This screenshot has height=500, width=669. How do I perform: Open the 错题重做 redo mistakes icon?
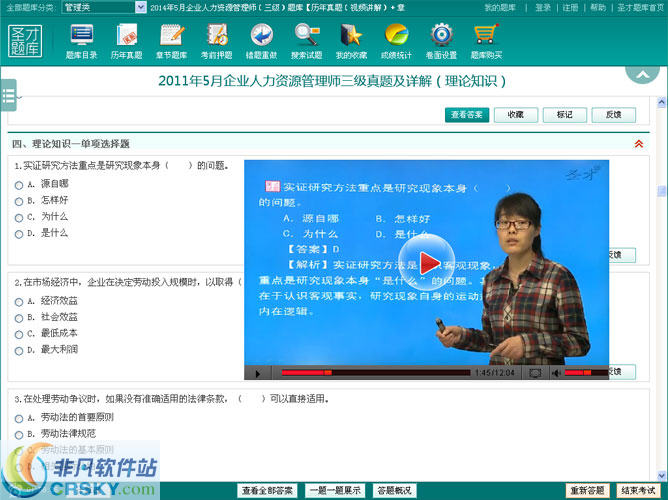262,41
